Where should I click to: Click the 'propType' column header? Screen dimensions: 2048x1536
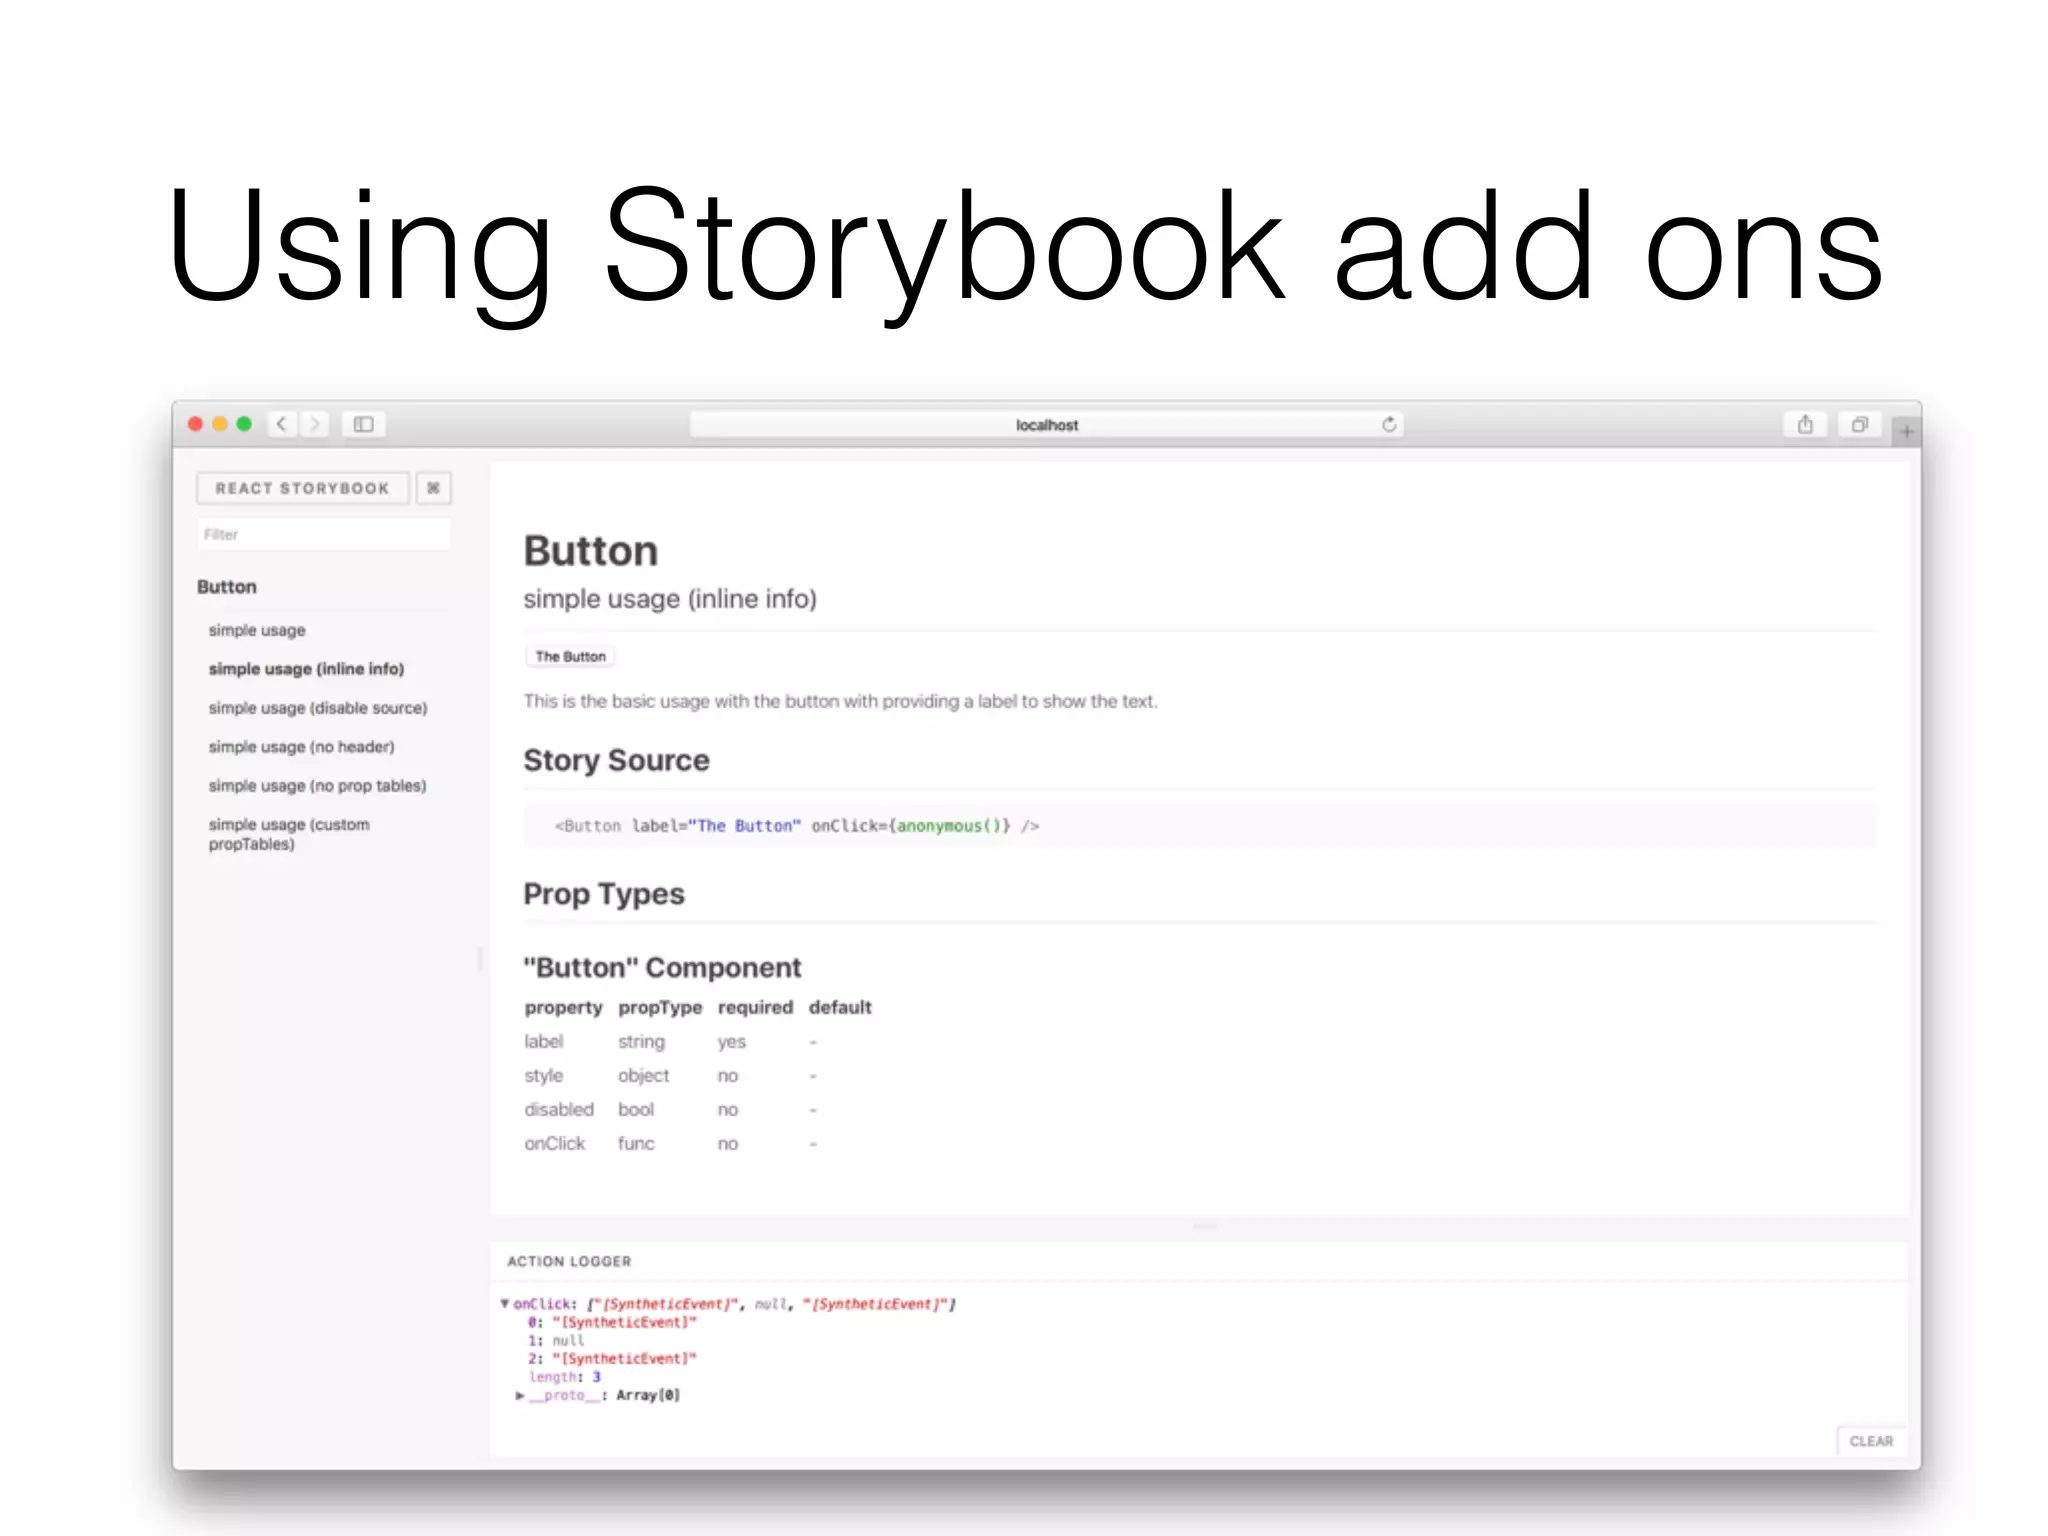660,1008
